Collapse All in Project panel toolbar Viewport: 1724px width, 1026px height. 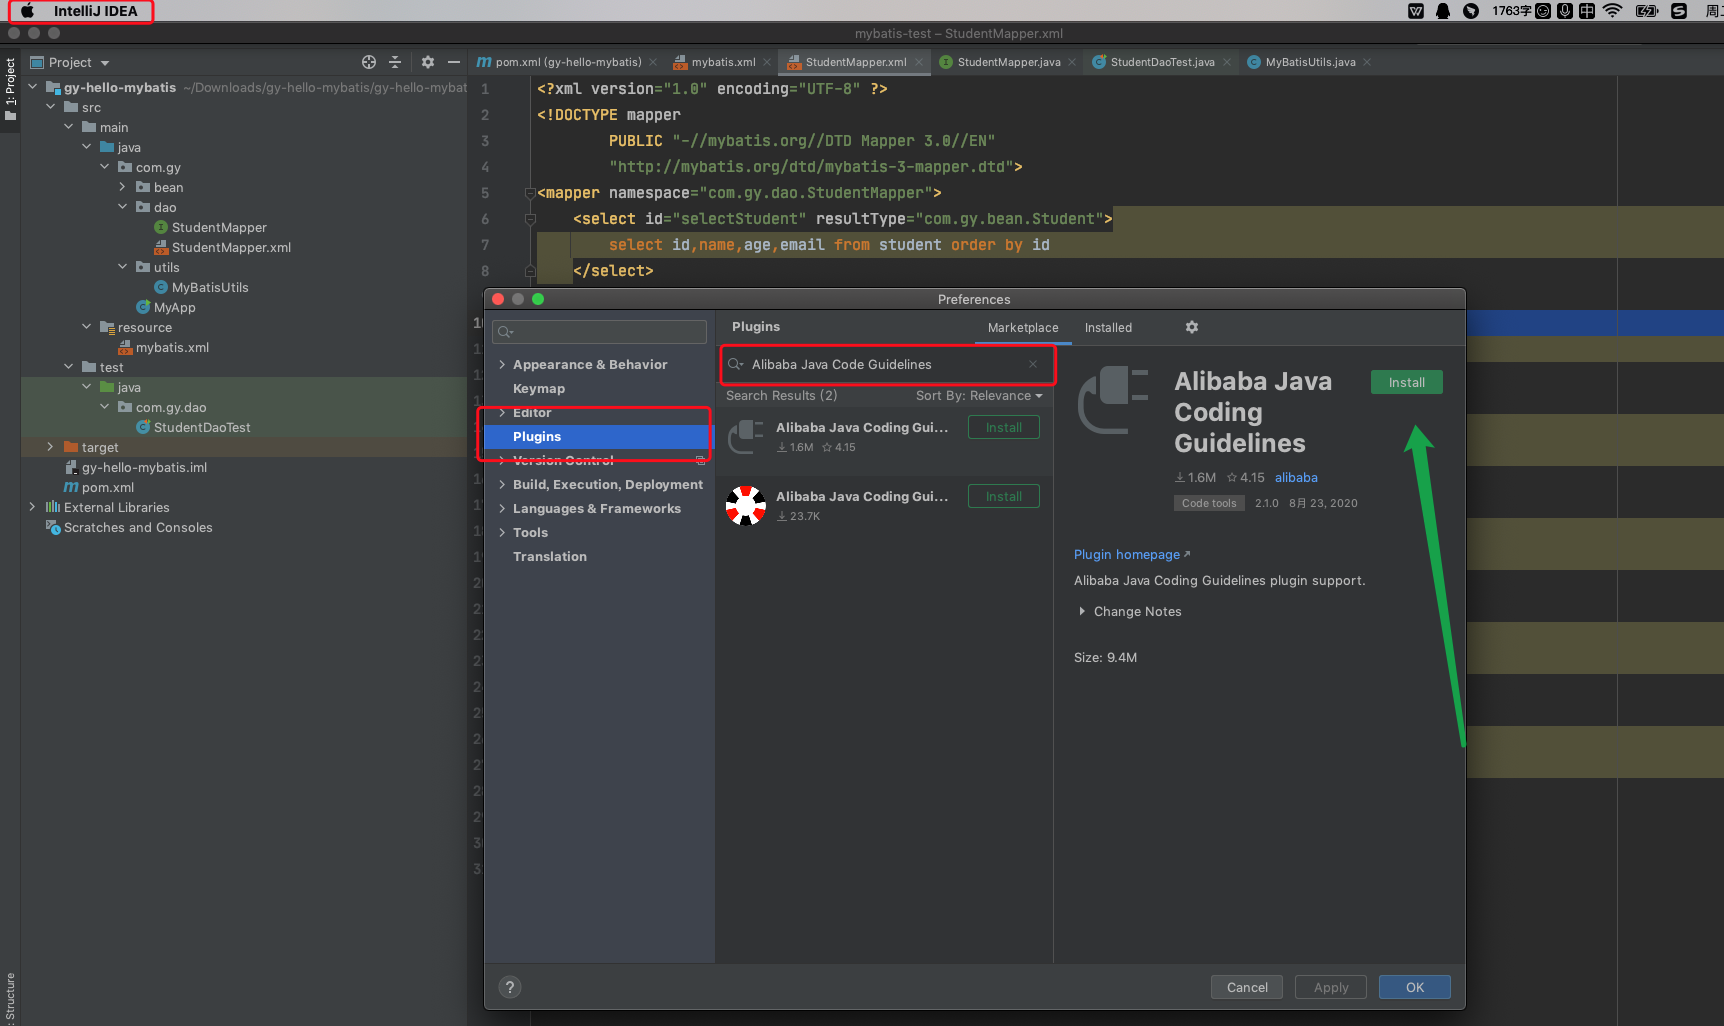coord(394,62)
